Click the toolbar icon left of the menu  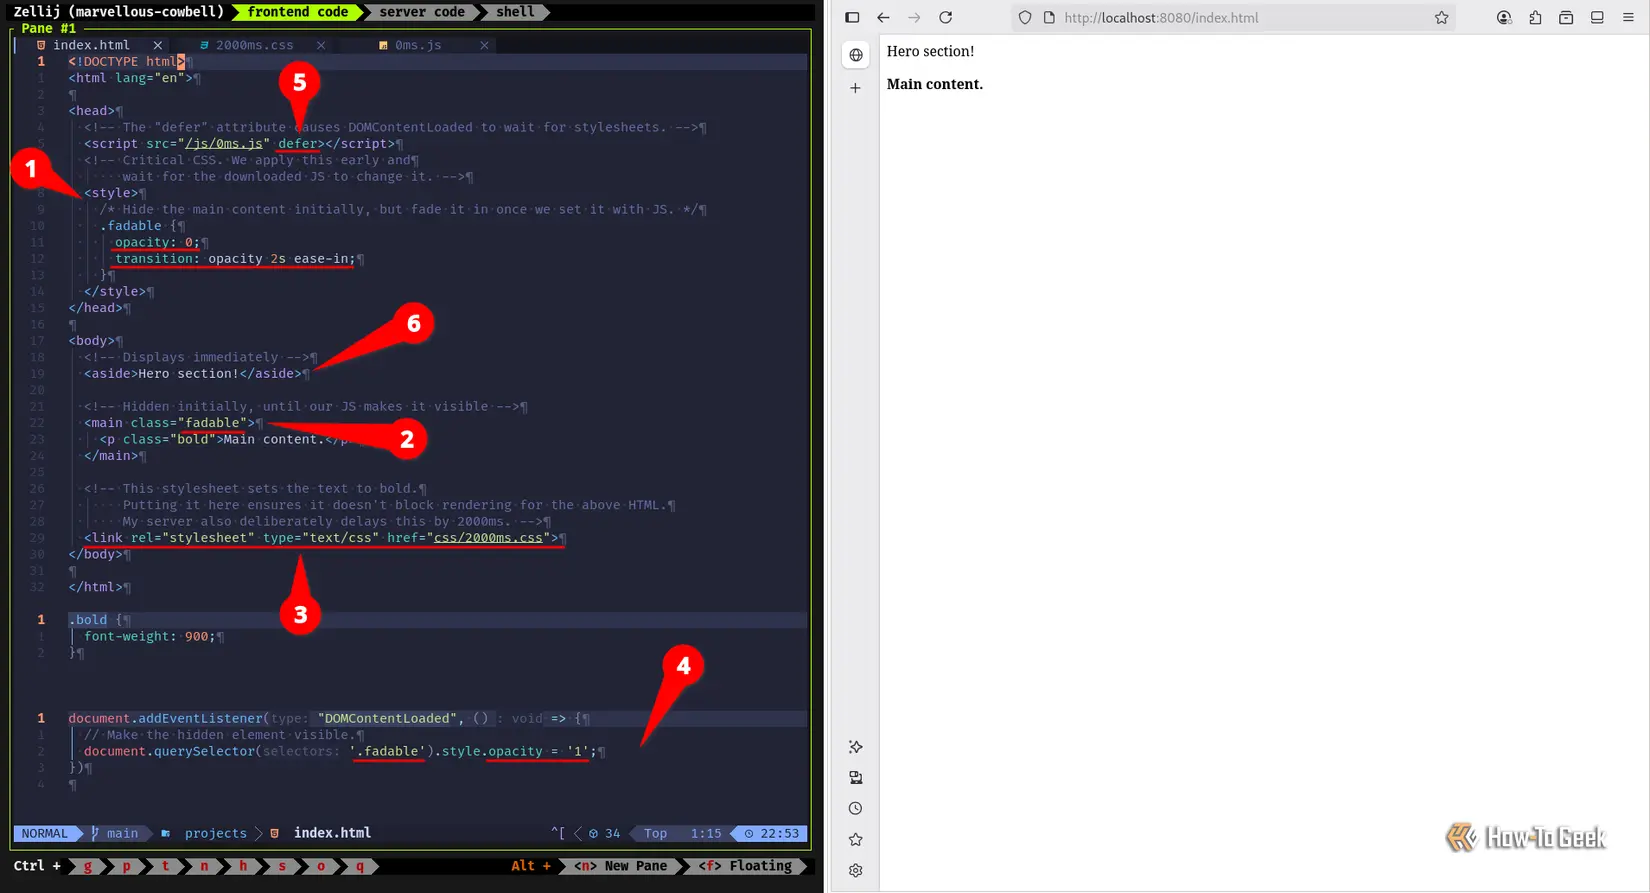pos(1597,18)
